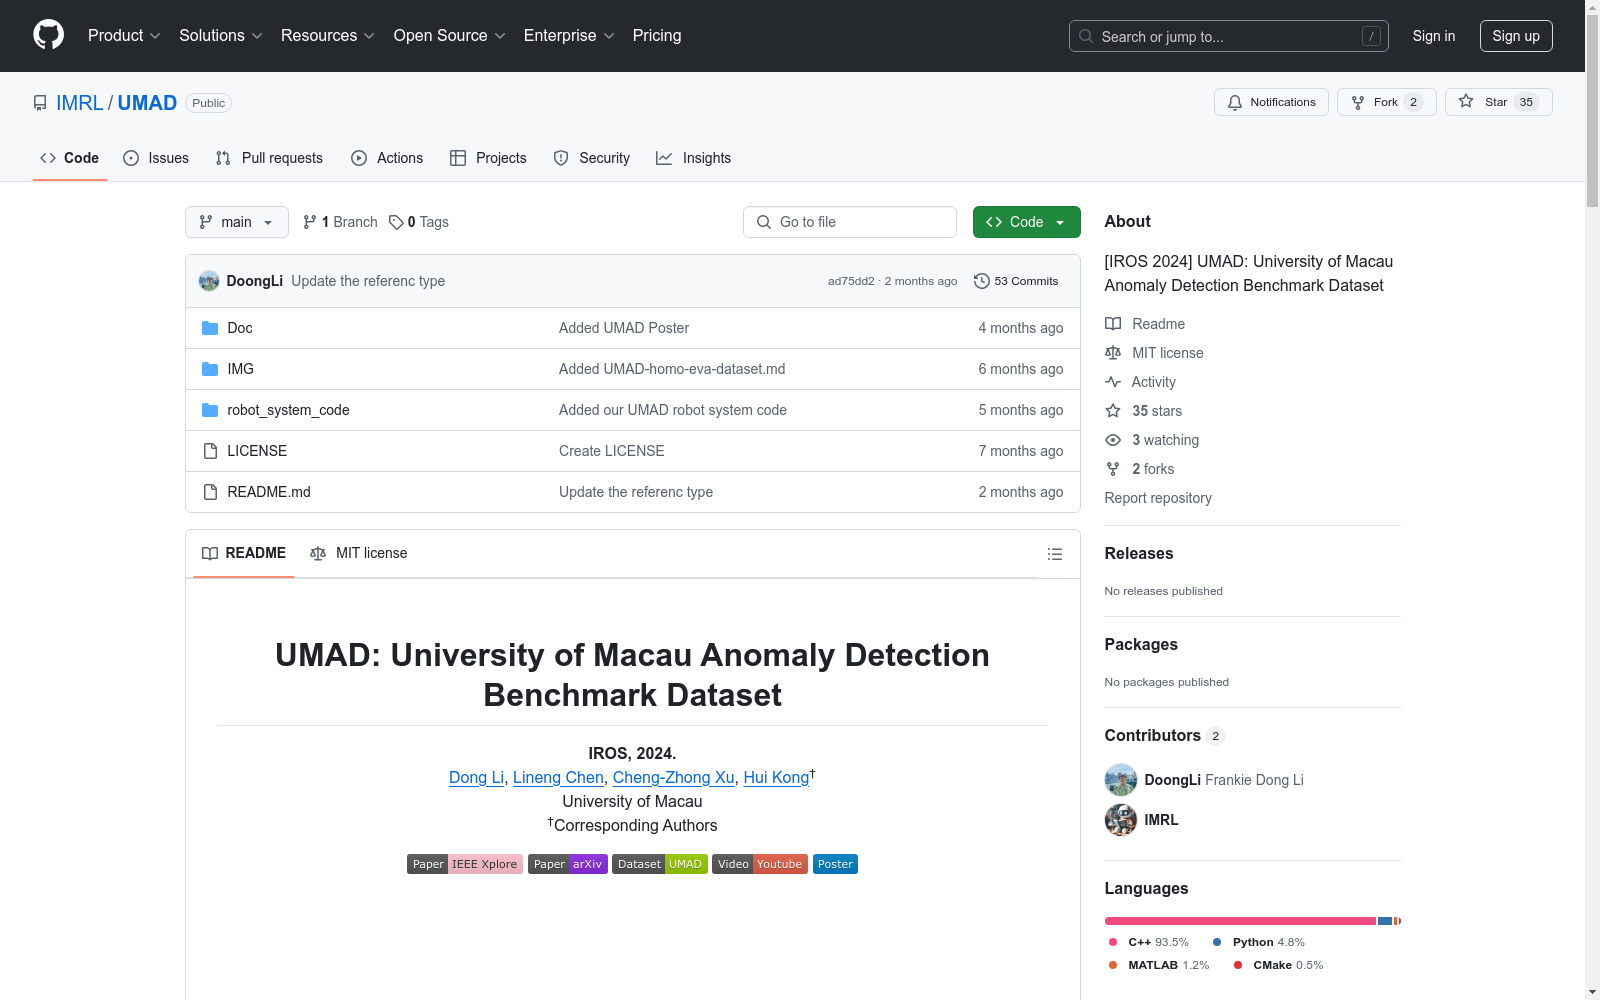Click the DoongLi contributor avatar

pos(1120,780)
